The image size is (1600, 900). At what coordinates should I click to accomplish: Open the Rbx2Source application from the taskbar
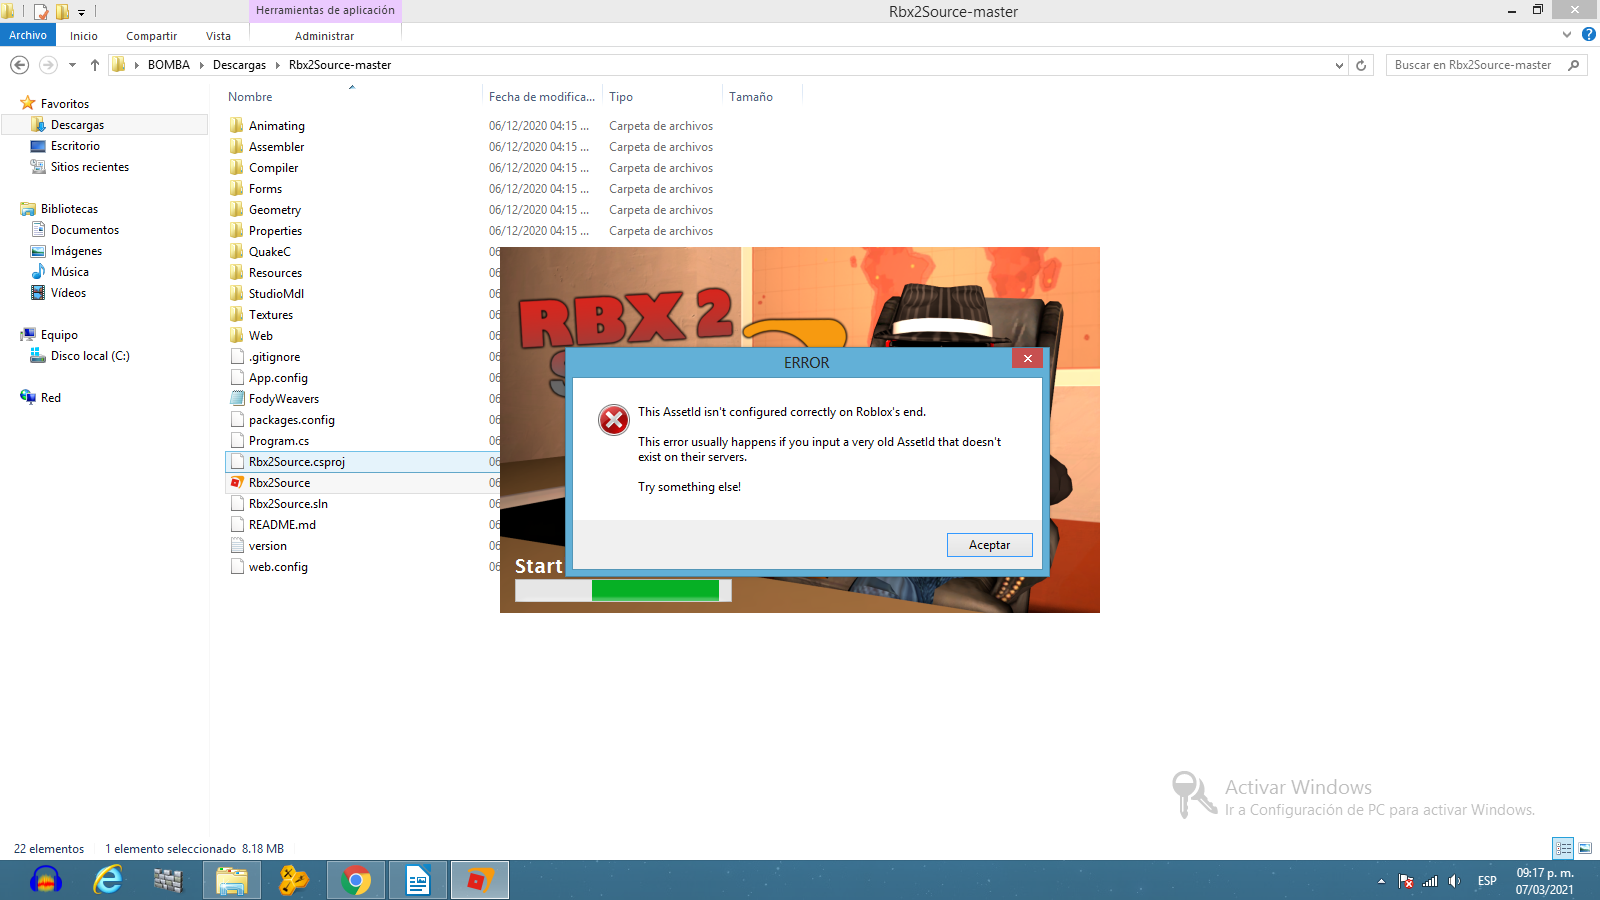pos(479,880)
